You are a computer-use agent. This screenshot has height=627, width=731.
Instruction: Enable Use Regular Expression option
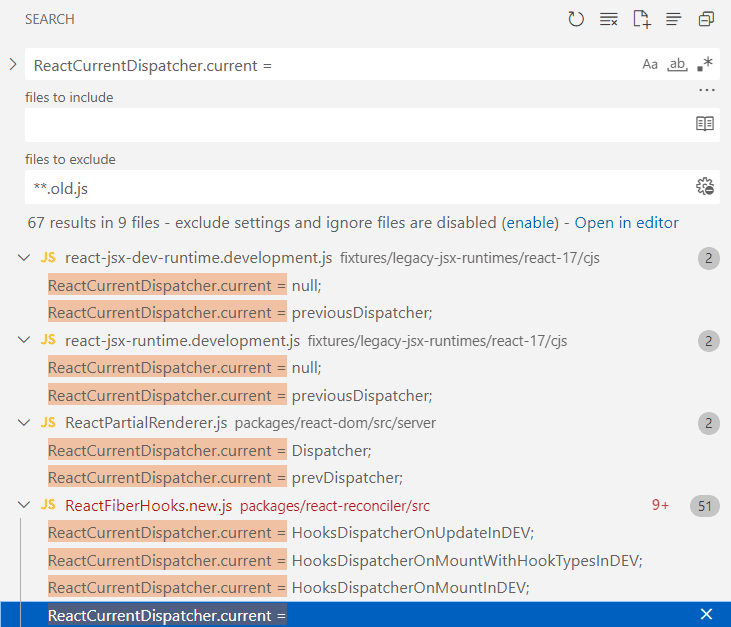(x=705, y=65)
